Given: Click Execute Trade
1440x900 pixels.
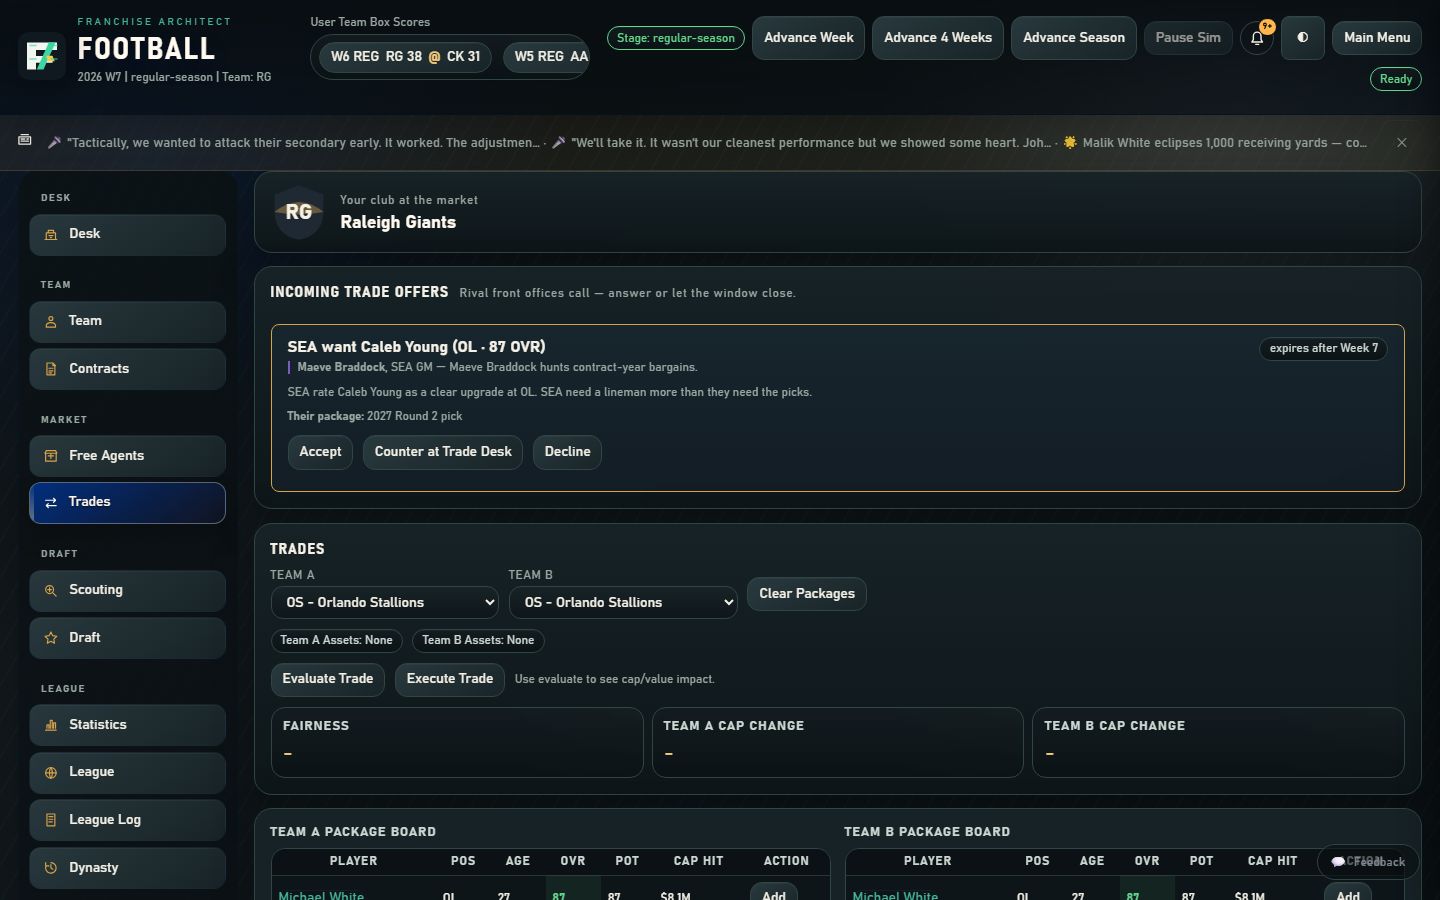Looking at the screenshot, I should [x=450, y=679].
